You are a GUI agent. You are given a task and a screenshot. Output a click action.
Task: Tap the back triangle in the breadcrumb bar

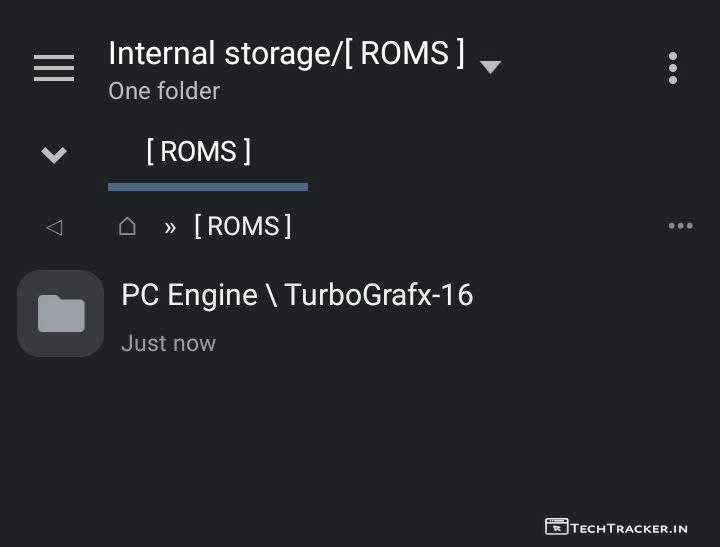[54, 227]
